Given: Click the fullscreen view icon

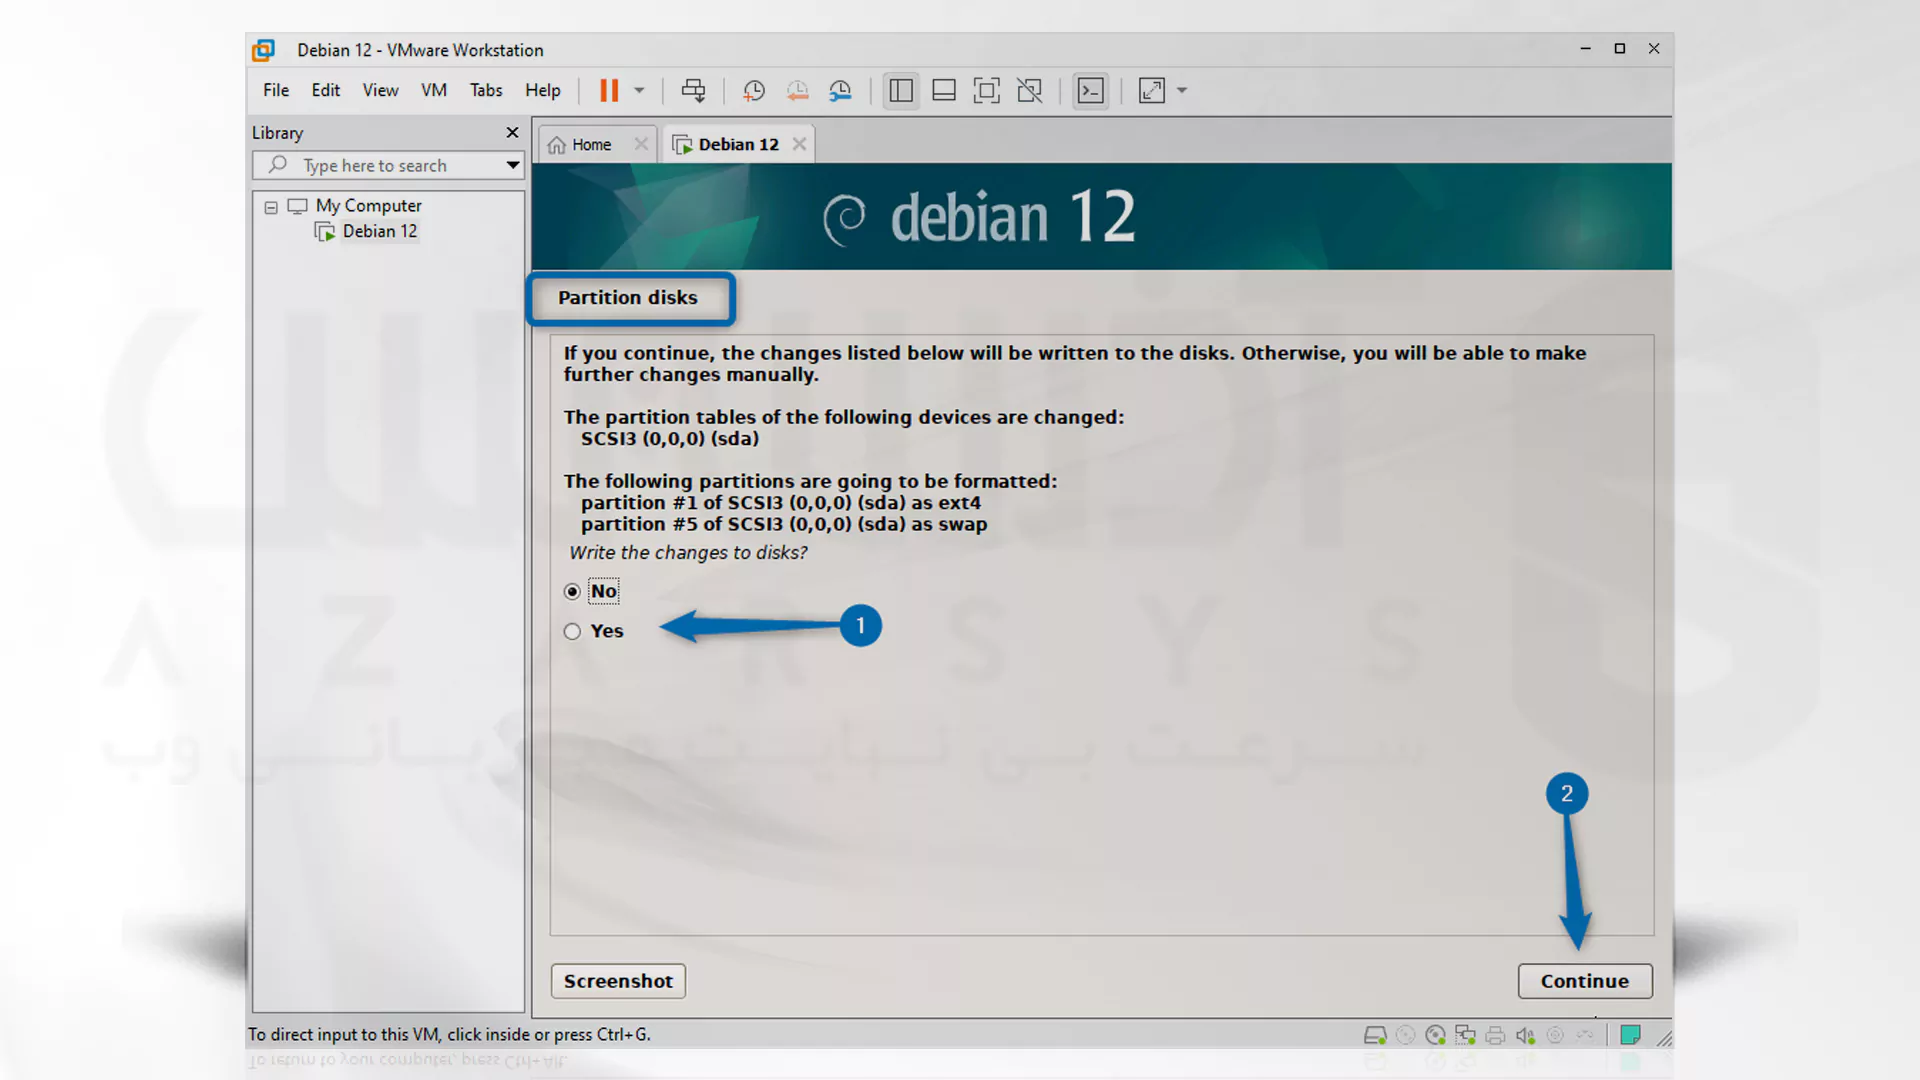Looking at the screenshot, I should click(1149, 90).
